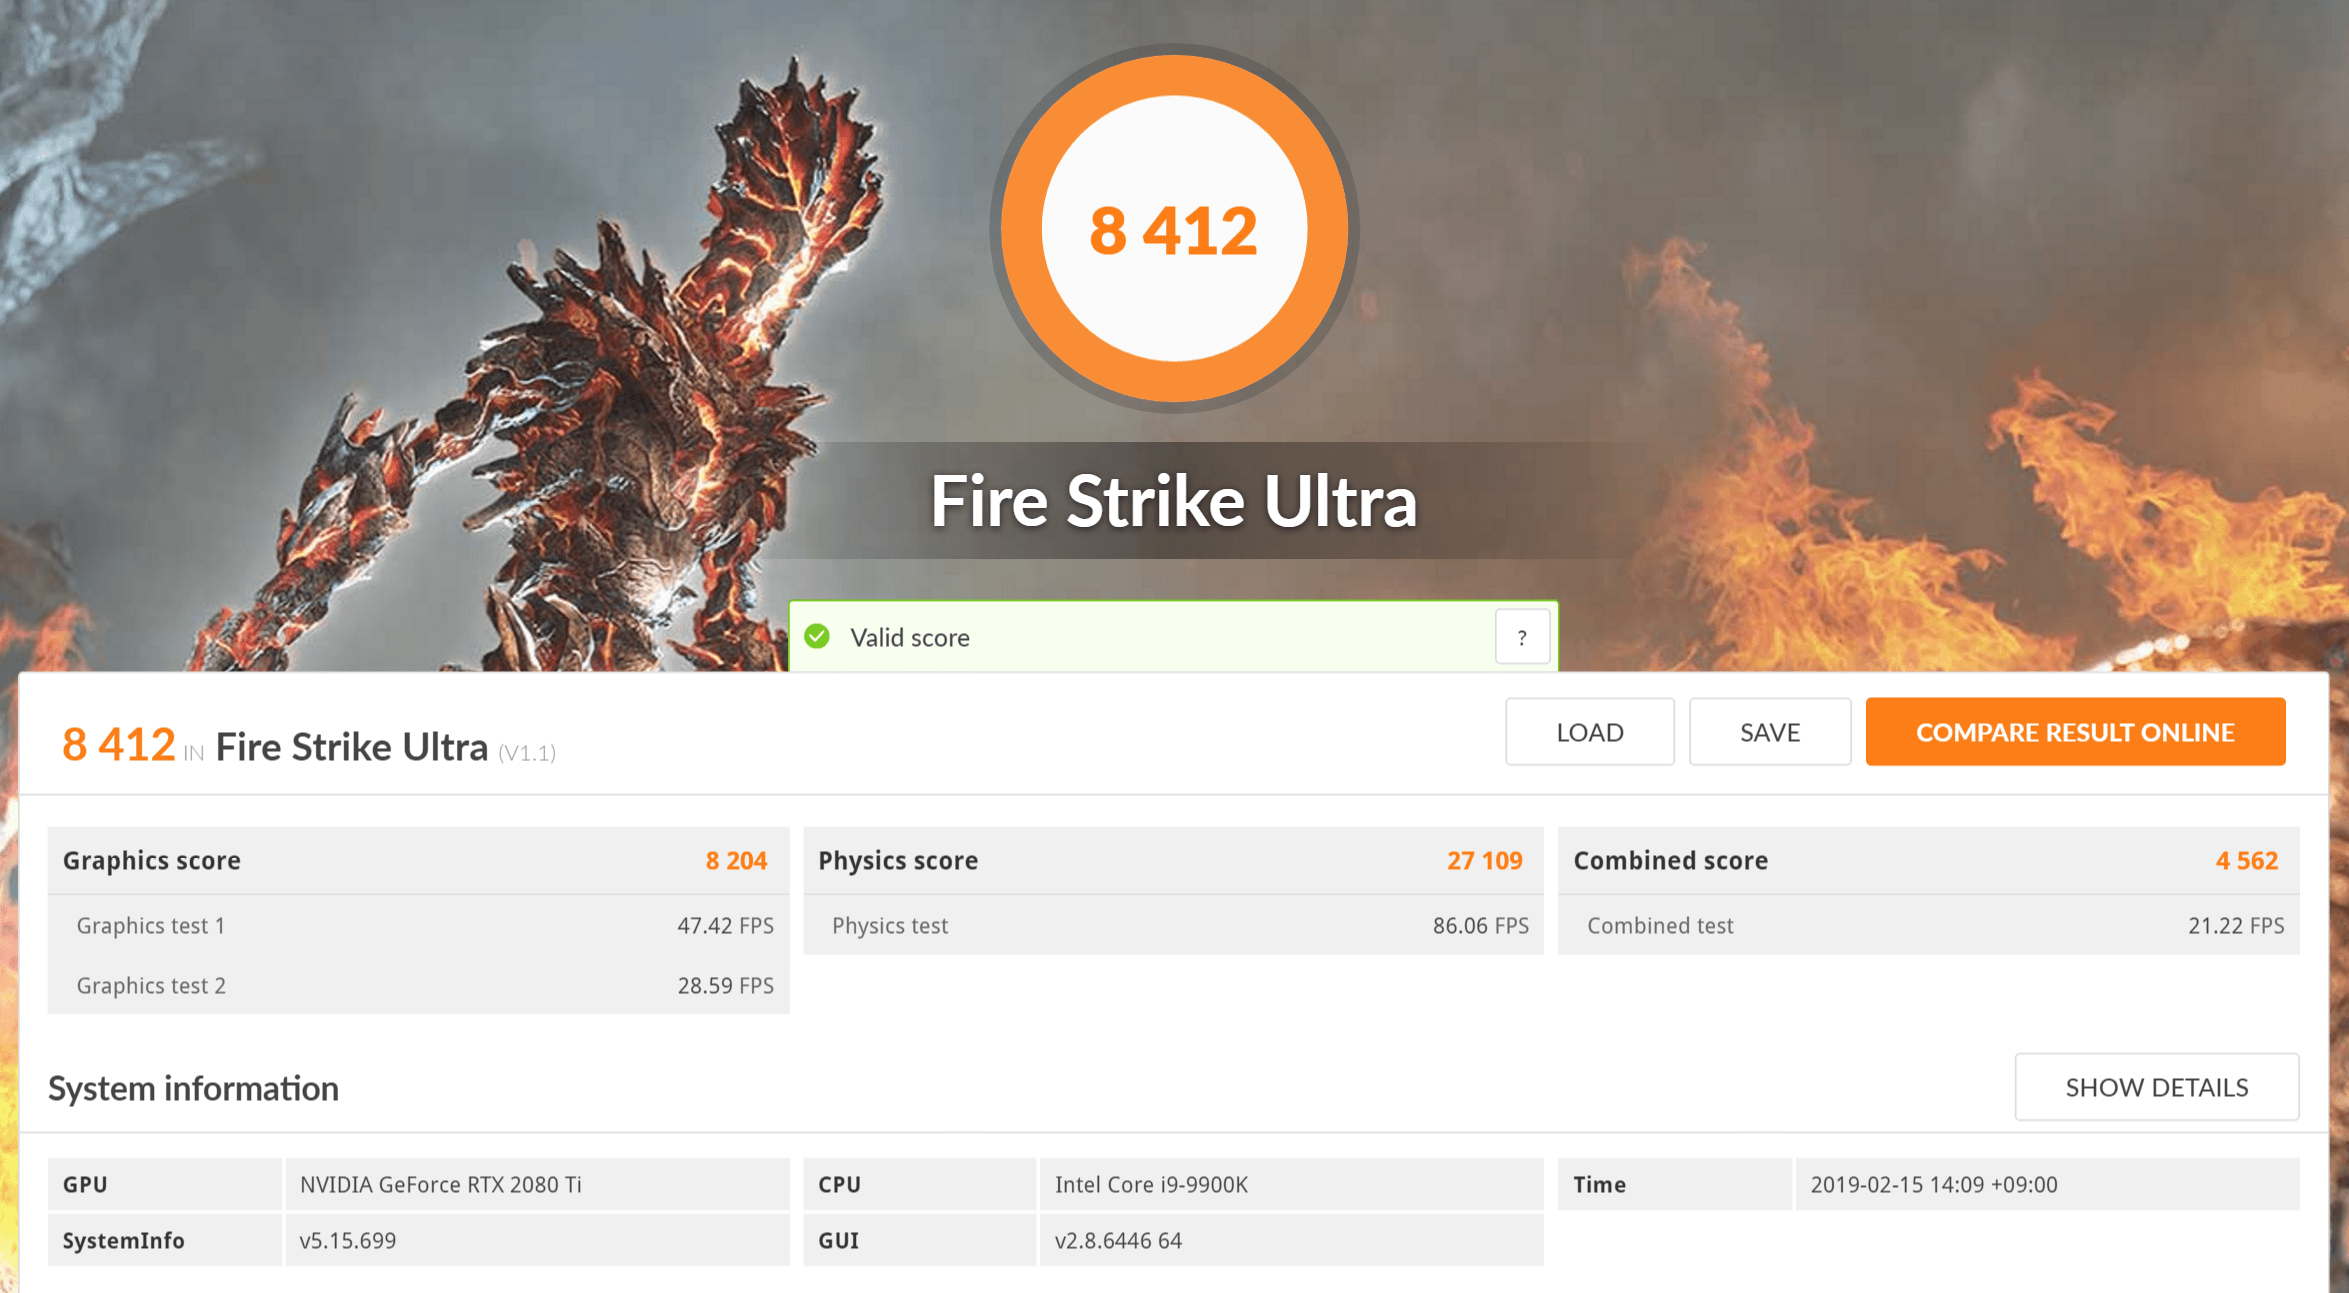This screenshot has height=1293, width=2349.
Task: Click the 86.06 FPS value
Action: click(1481, 926)
